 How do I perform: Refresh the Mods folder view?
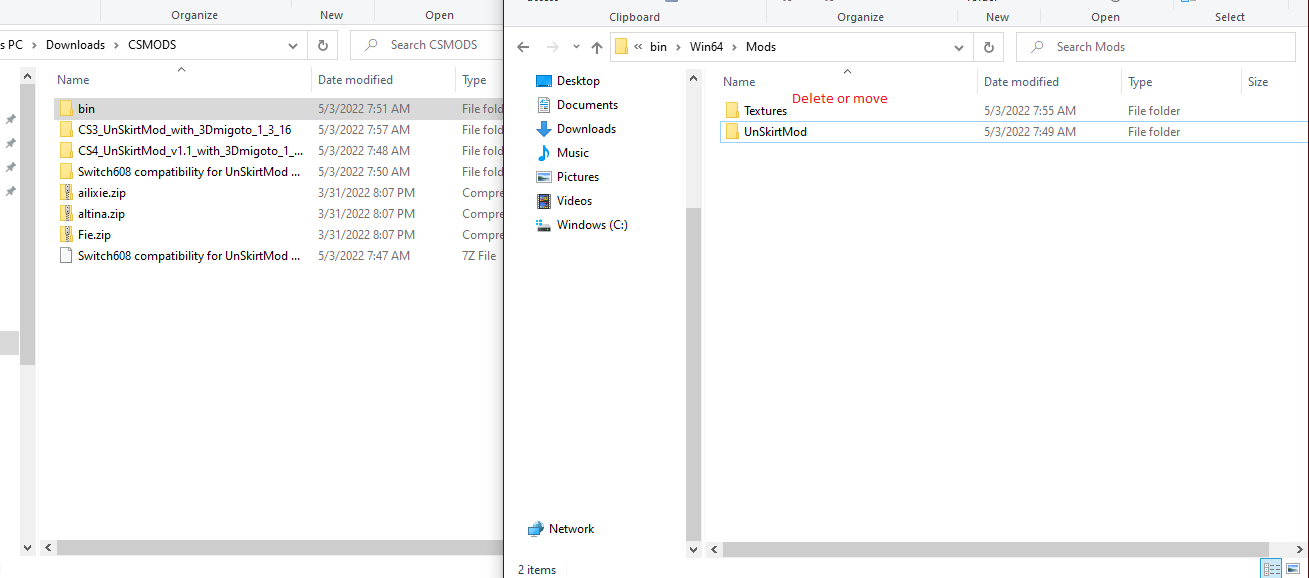tap(988, 47)
